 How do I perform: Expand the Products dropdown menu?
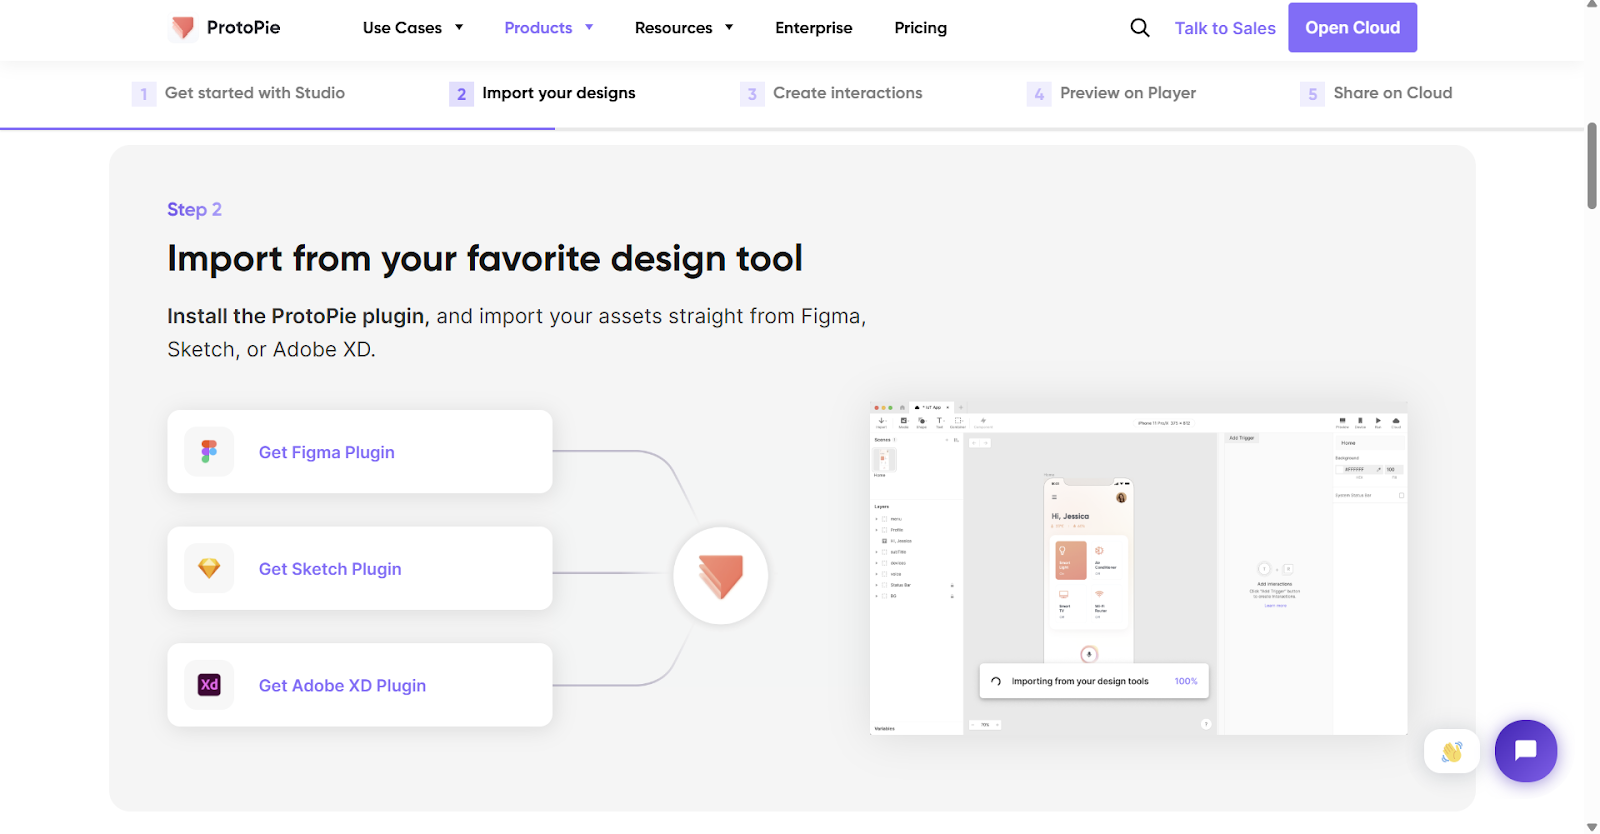548,28
